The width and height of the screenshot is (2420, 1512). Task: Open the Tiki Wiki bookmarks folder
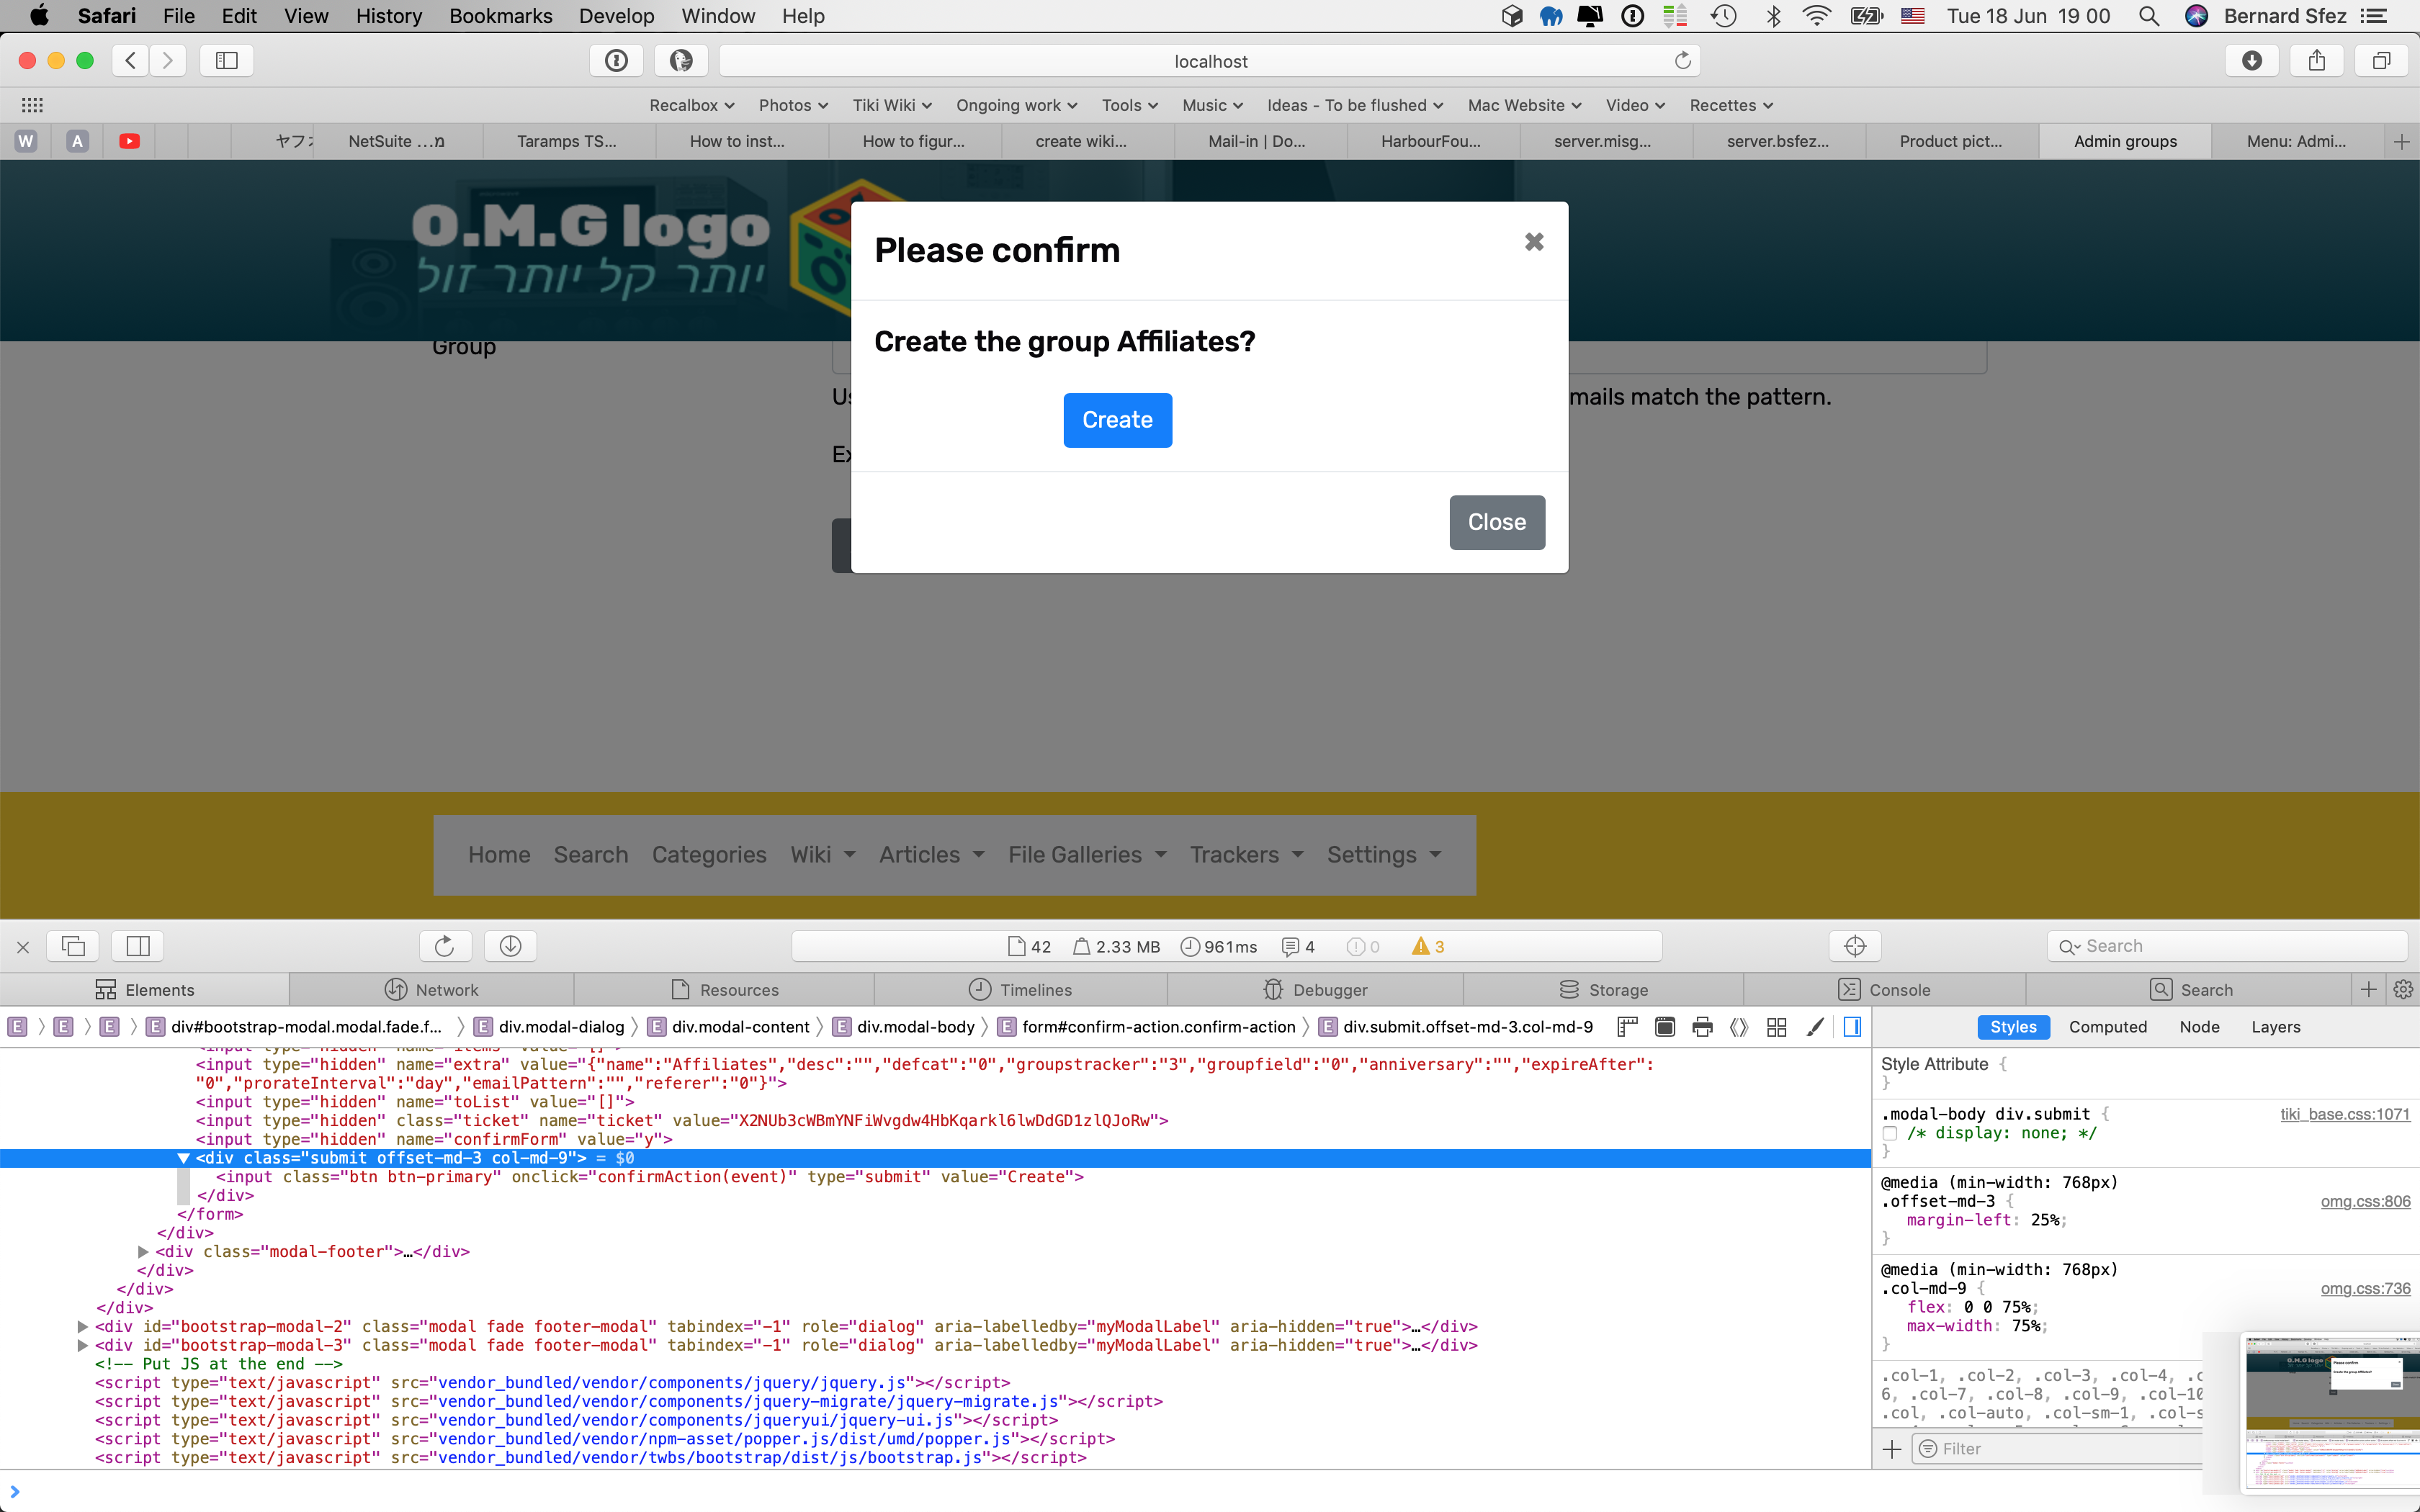[892, 105]
